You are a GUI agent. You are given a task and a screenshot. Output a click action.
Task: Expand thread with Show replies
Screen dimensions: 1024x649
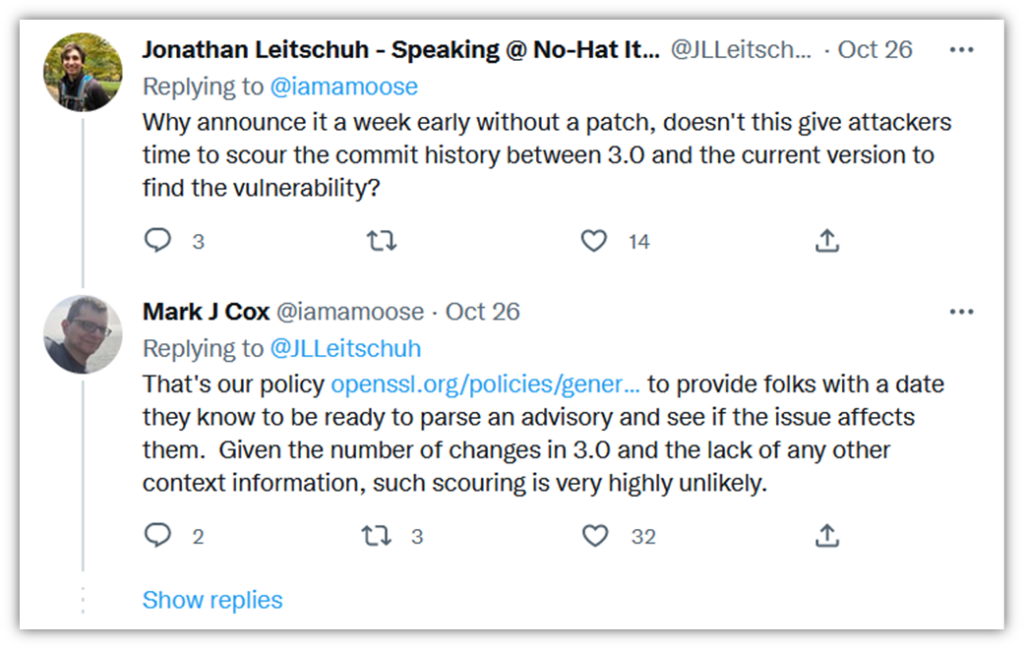212,600
